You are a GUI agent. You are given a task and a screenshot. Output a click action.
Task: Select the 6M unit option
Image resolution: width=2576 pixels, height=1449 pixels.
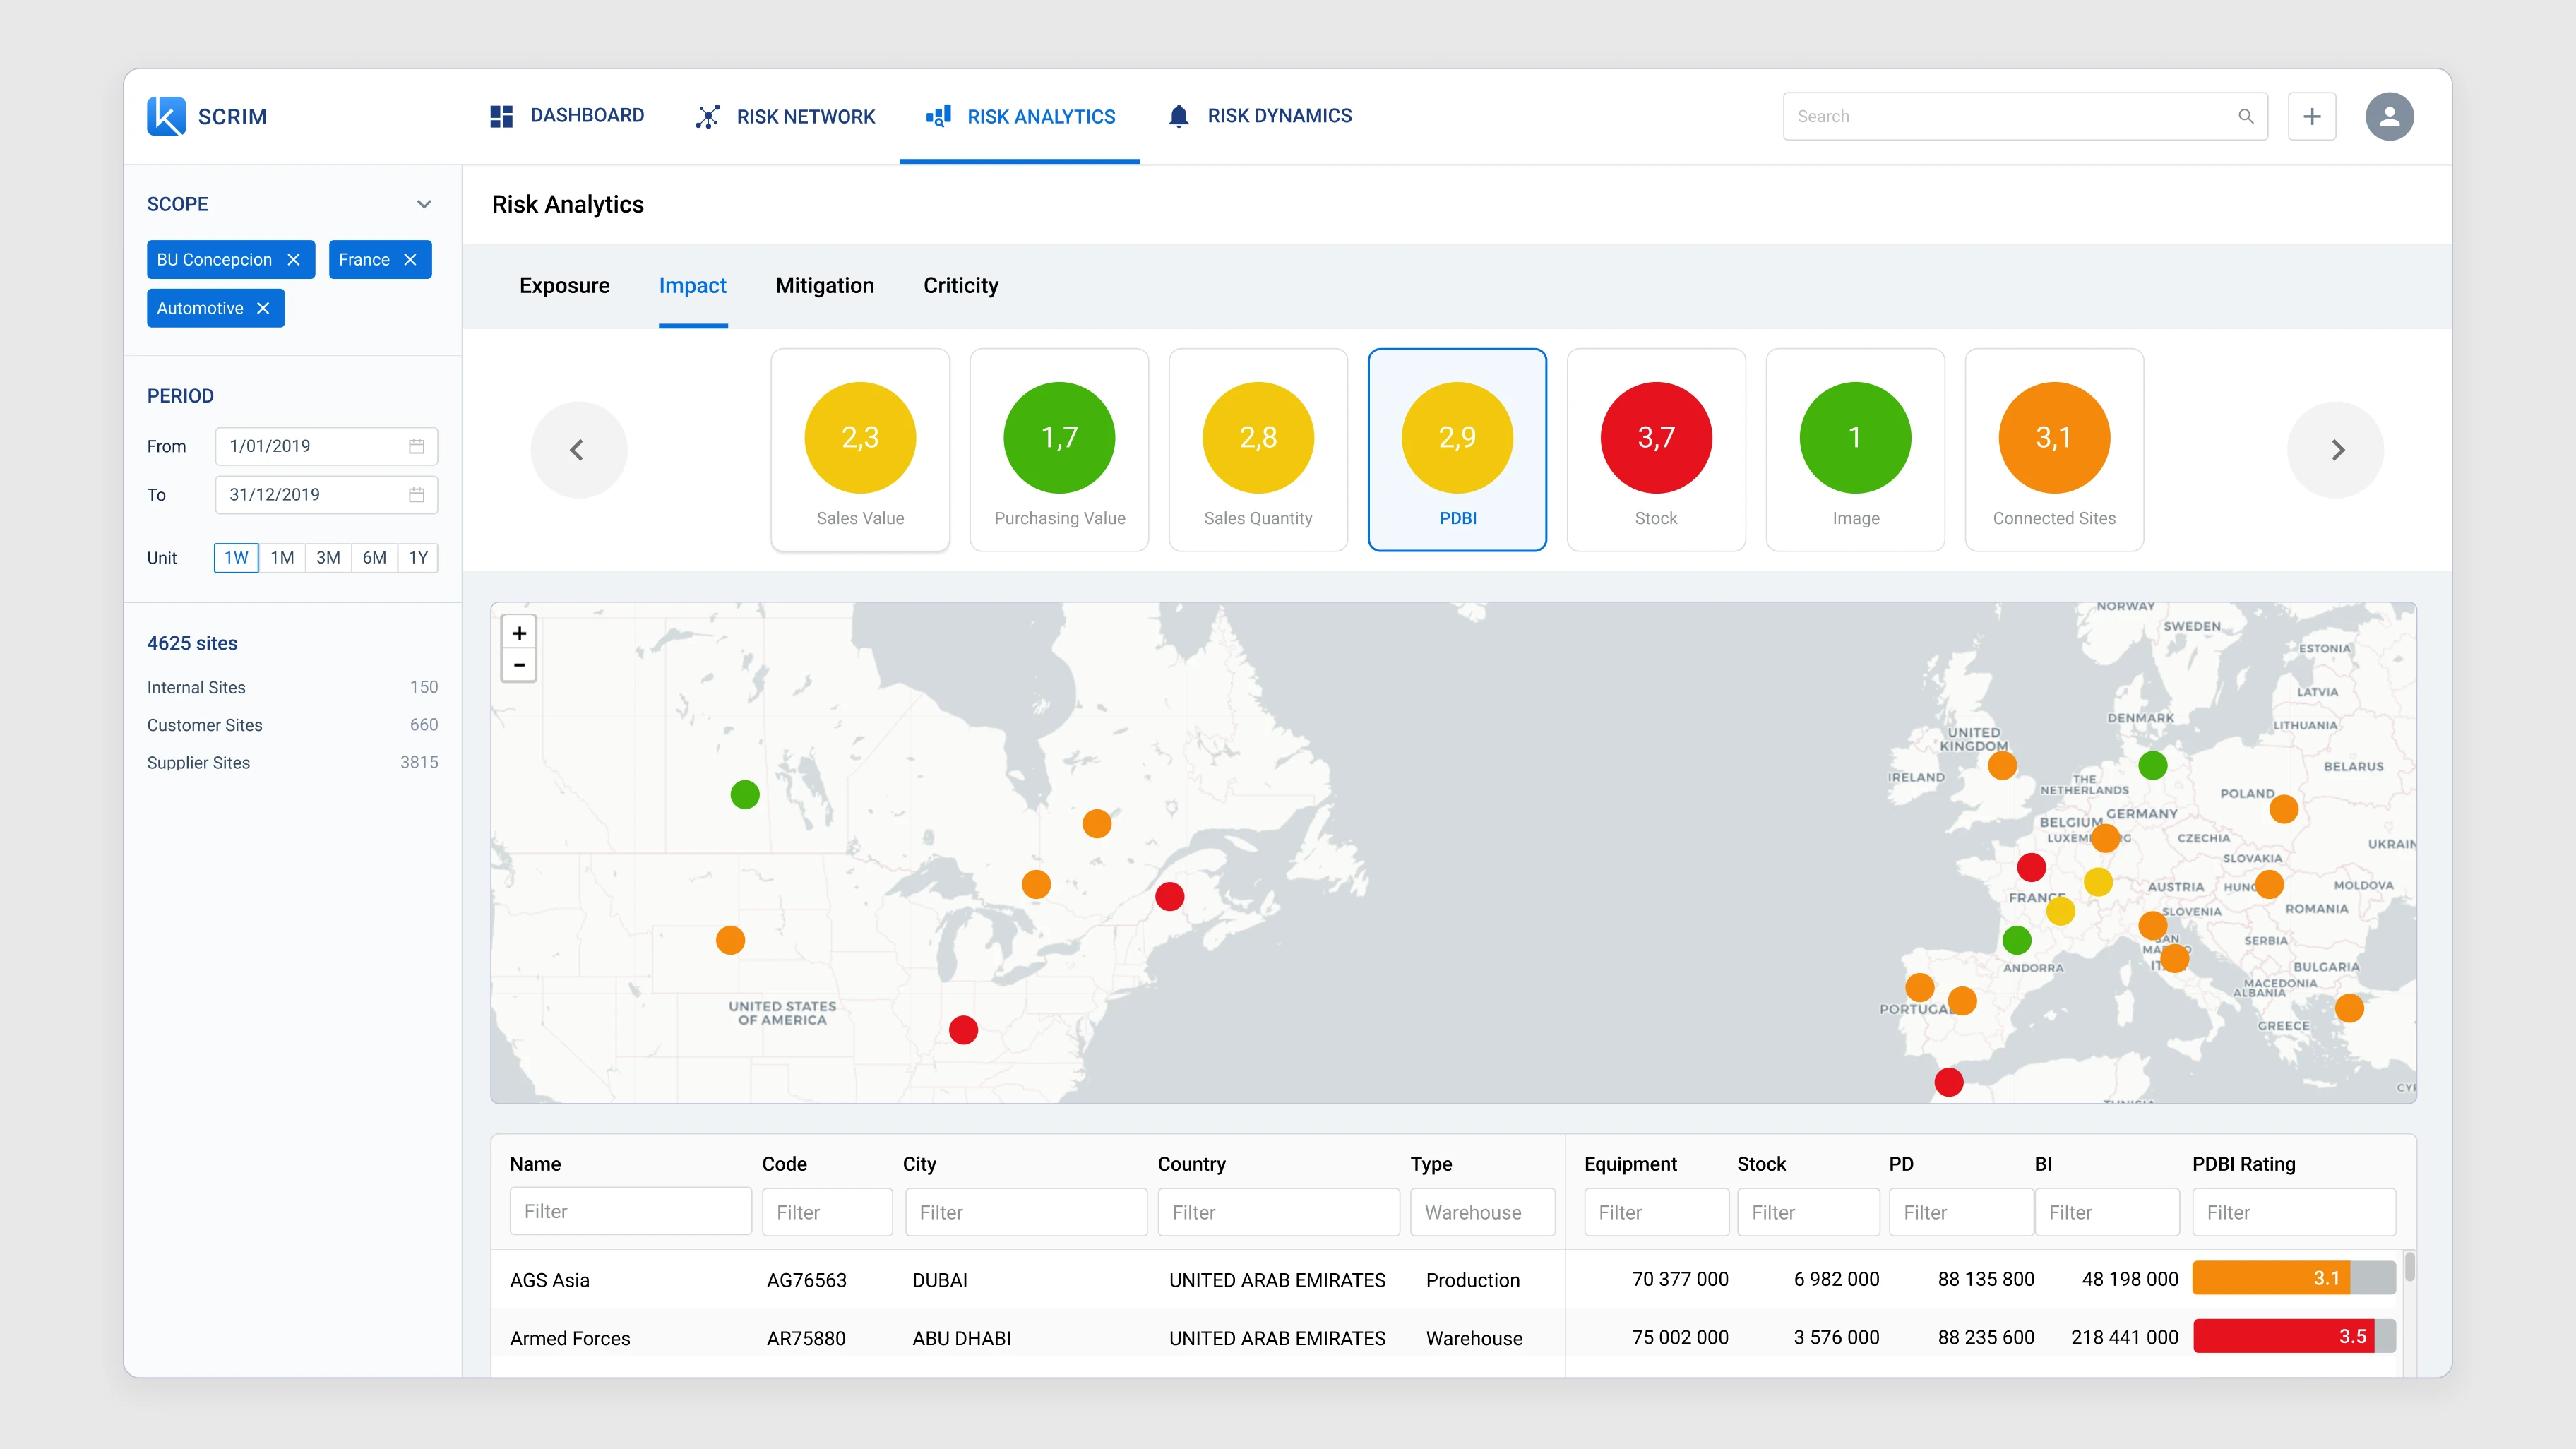tap(374, 558)
